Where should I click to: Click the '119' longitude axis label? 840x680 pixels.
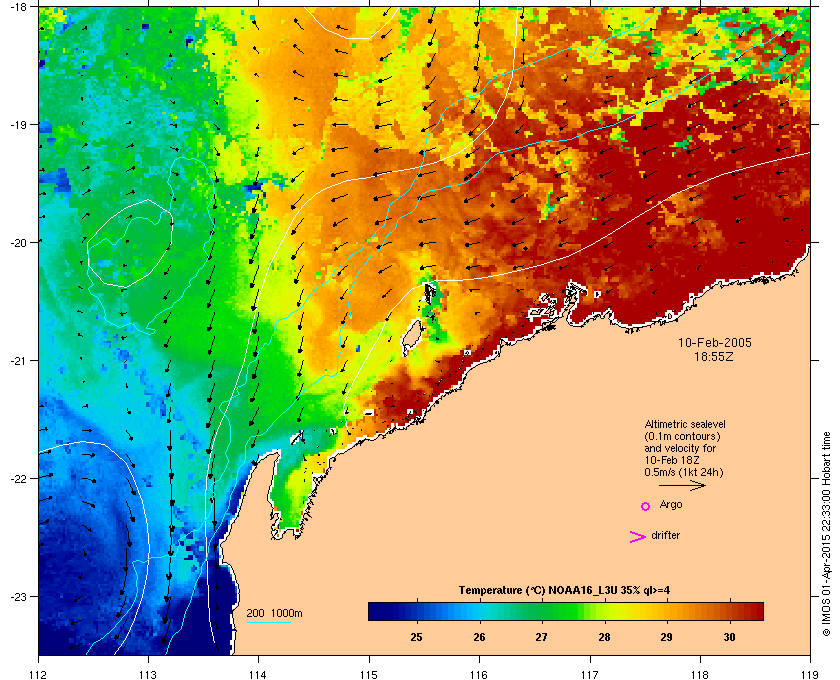pyautogui.click(x=810, y=675)
